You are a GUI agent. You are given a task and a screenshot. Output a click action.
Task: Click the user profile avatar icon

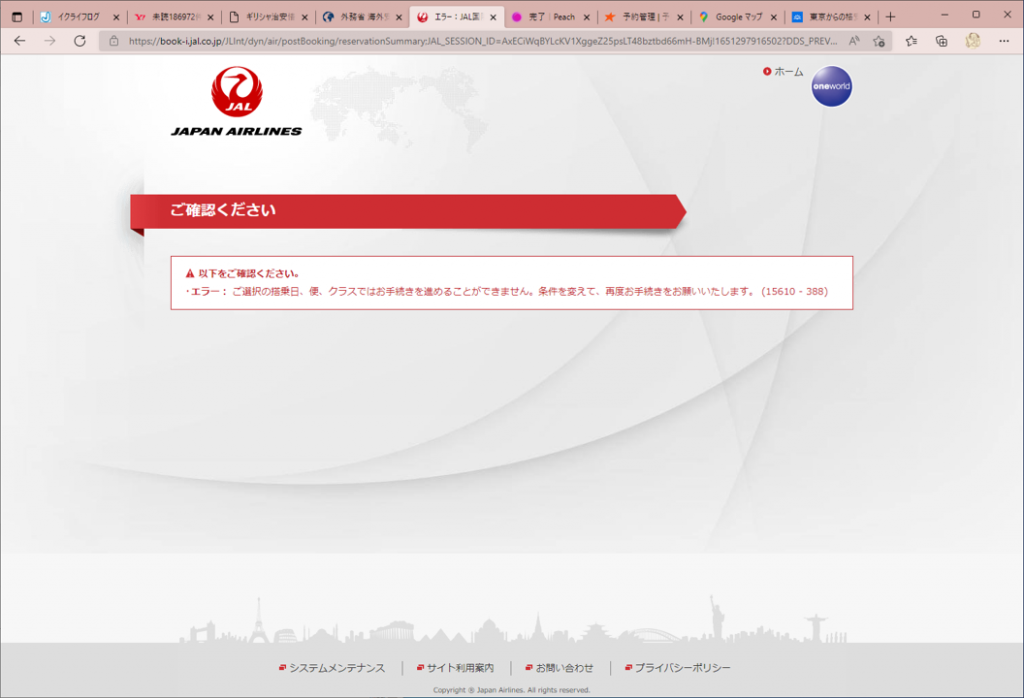pos(972,41)
